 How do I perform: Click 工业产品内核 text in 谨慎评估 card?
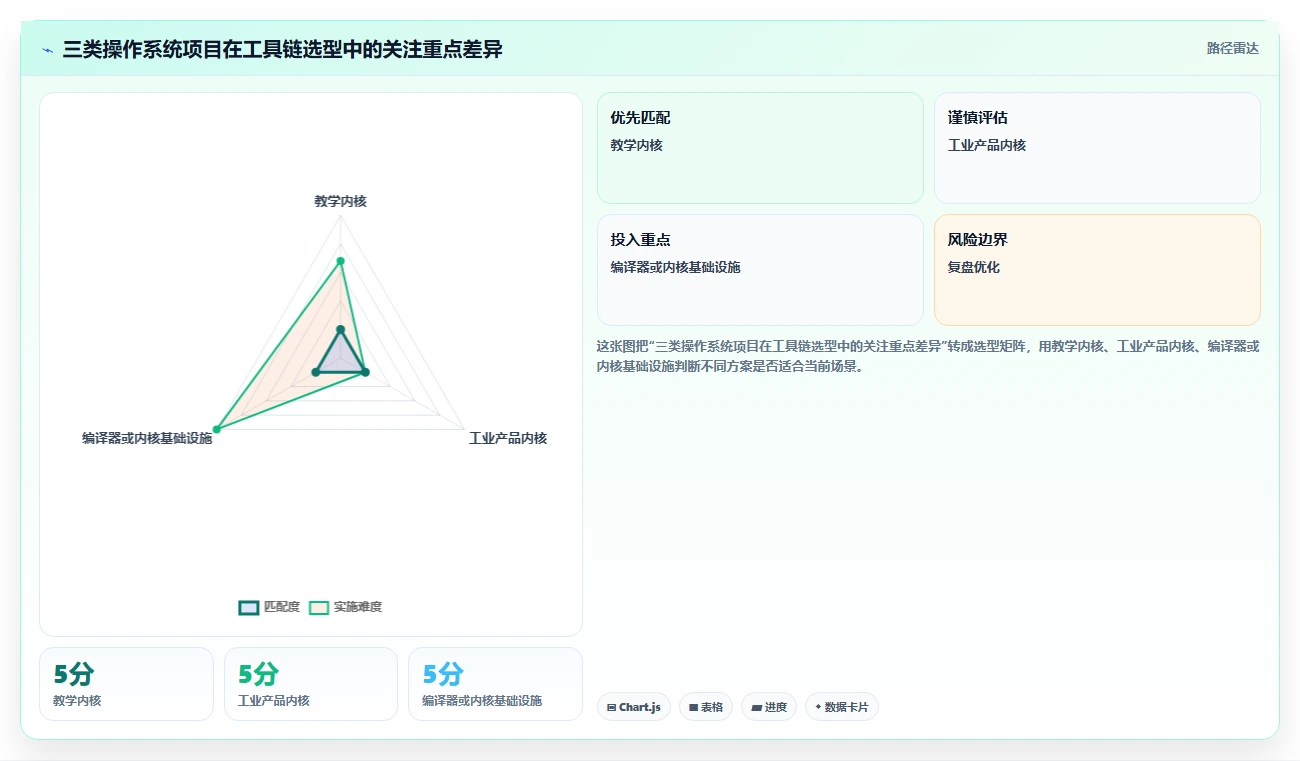pos(987,145)
